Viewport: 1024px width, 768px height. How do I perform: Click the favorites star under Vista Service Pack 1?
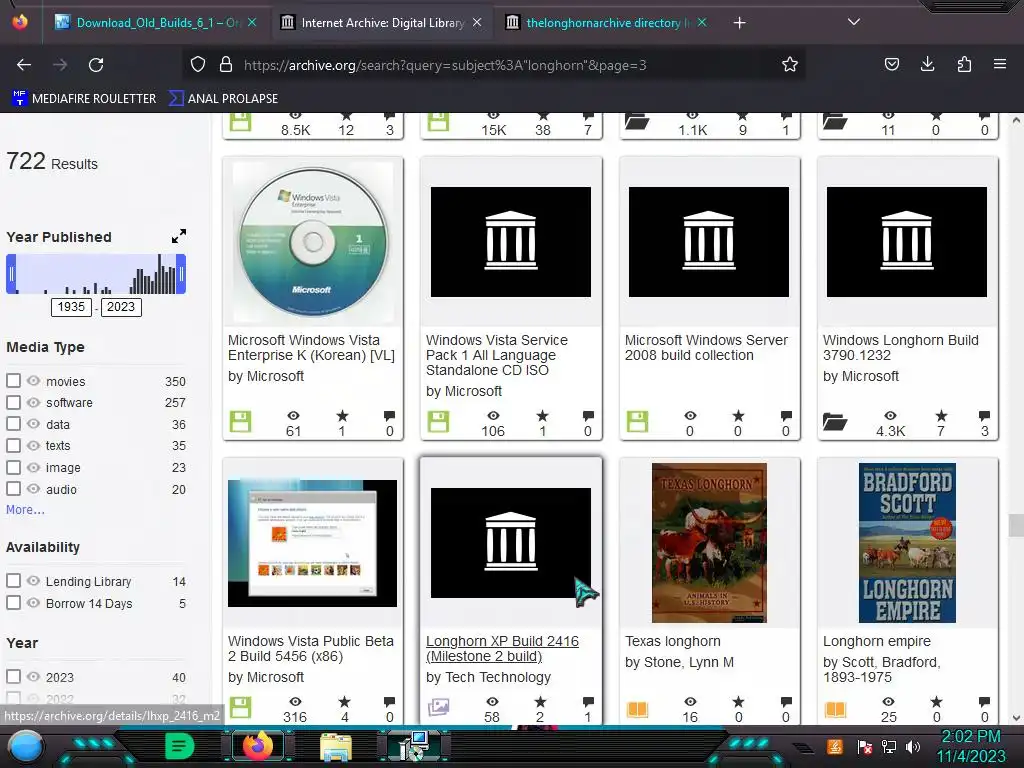coord(543,416)
